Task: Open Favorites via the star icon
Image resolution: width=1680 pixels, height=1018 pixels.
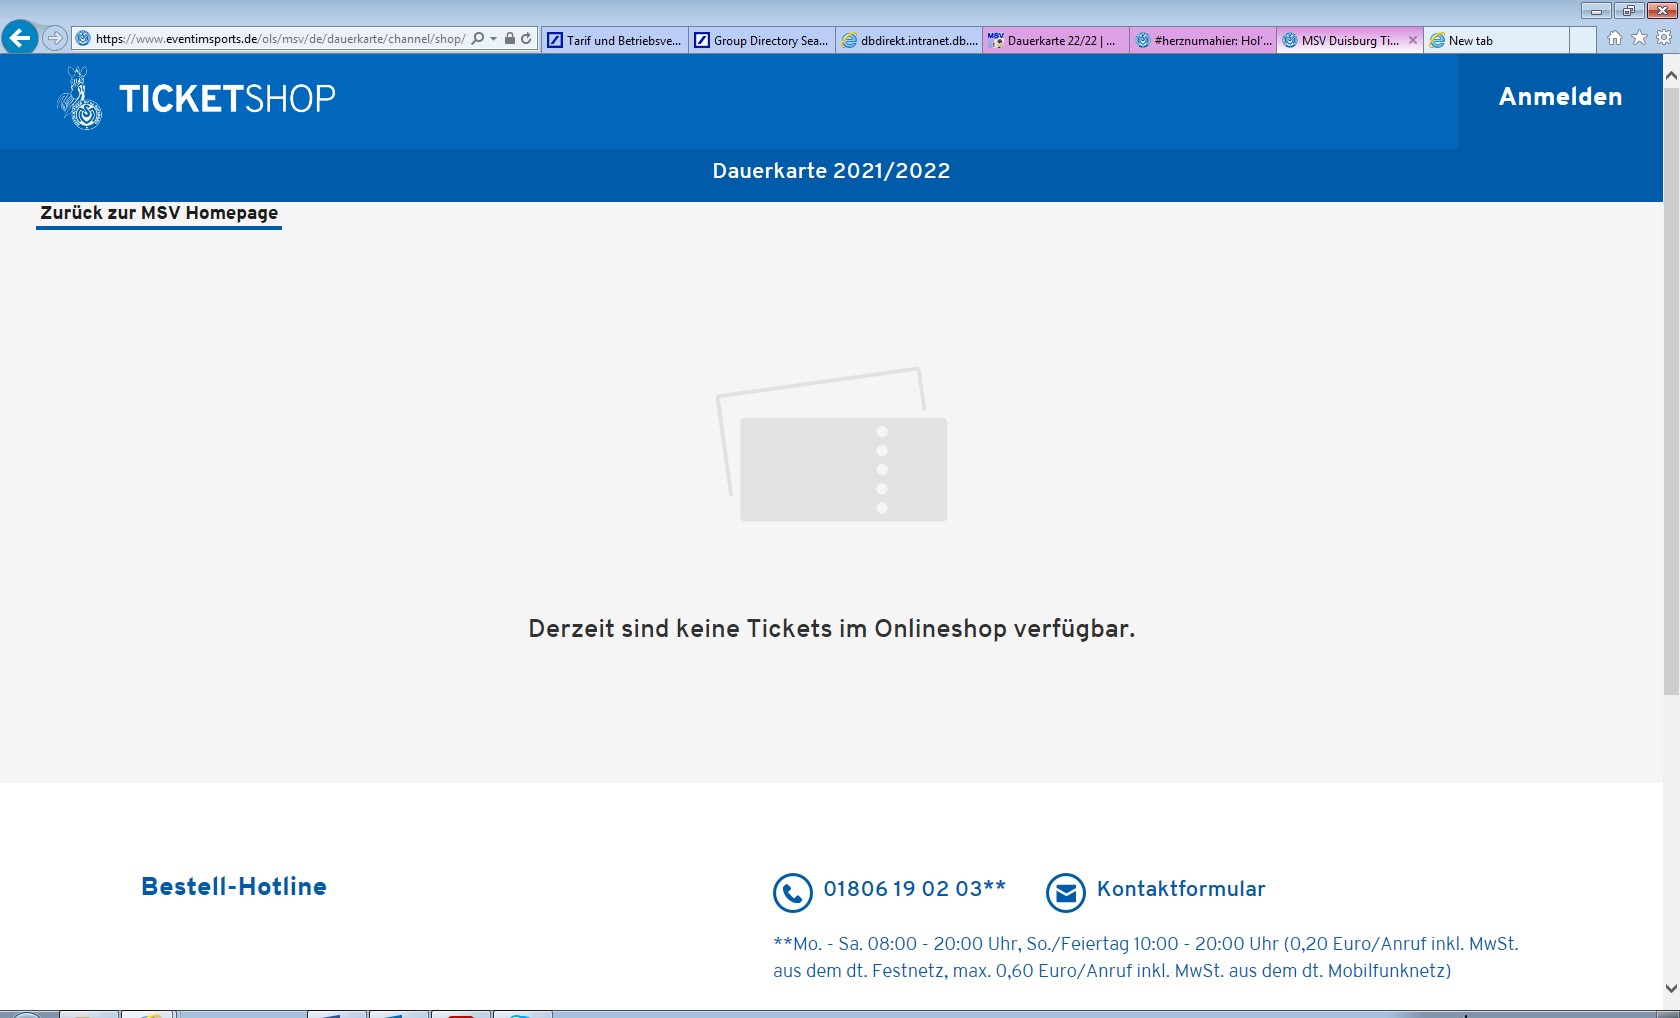Action: pyautogui.click(x=1639, y=38)
